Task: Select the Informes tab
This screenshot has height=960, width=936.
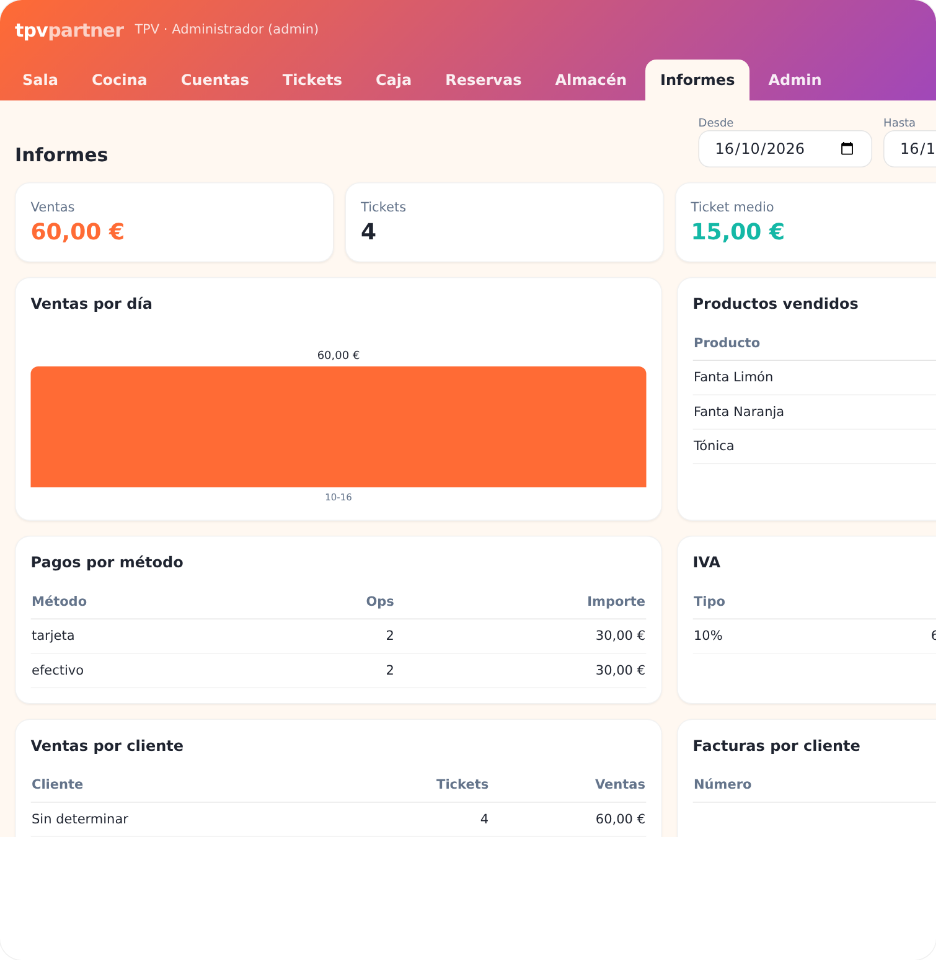Action: 697,80
